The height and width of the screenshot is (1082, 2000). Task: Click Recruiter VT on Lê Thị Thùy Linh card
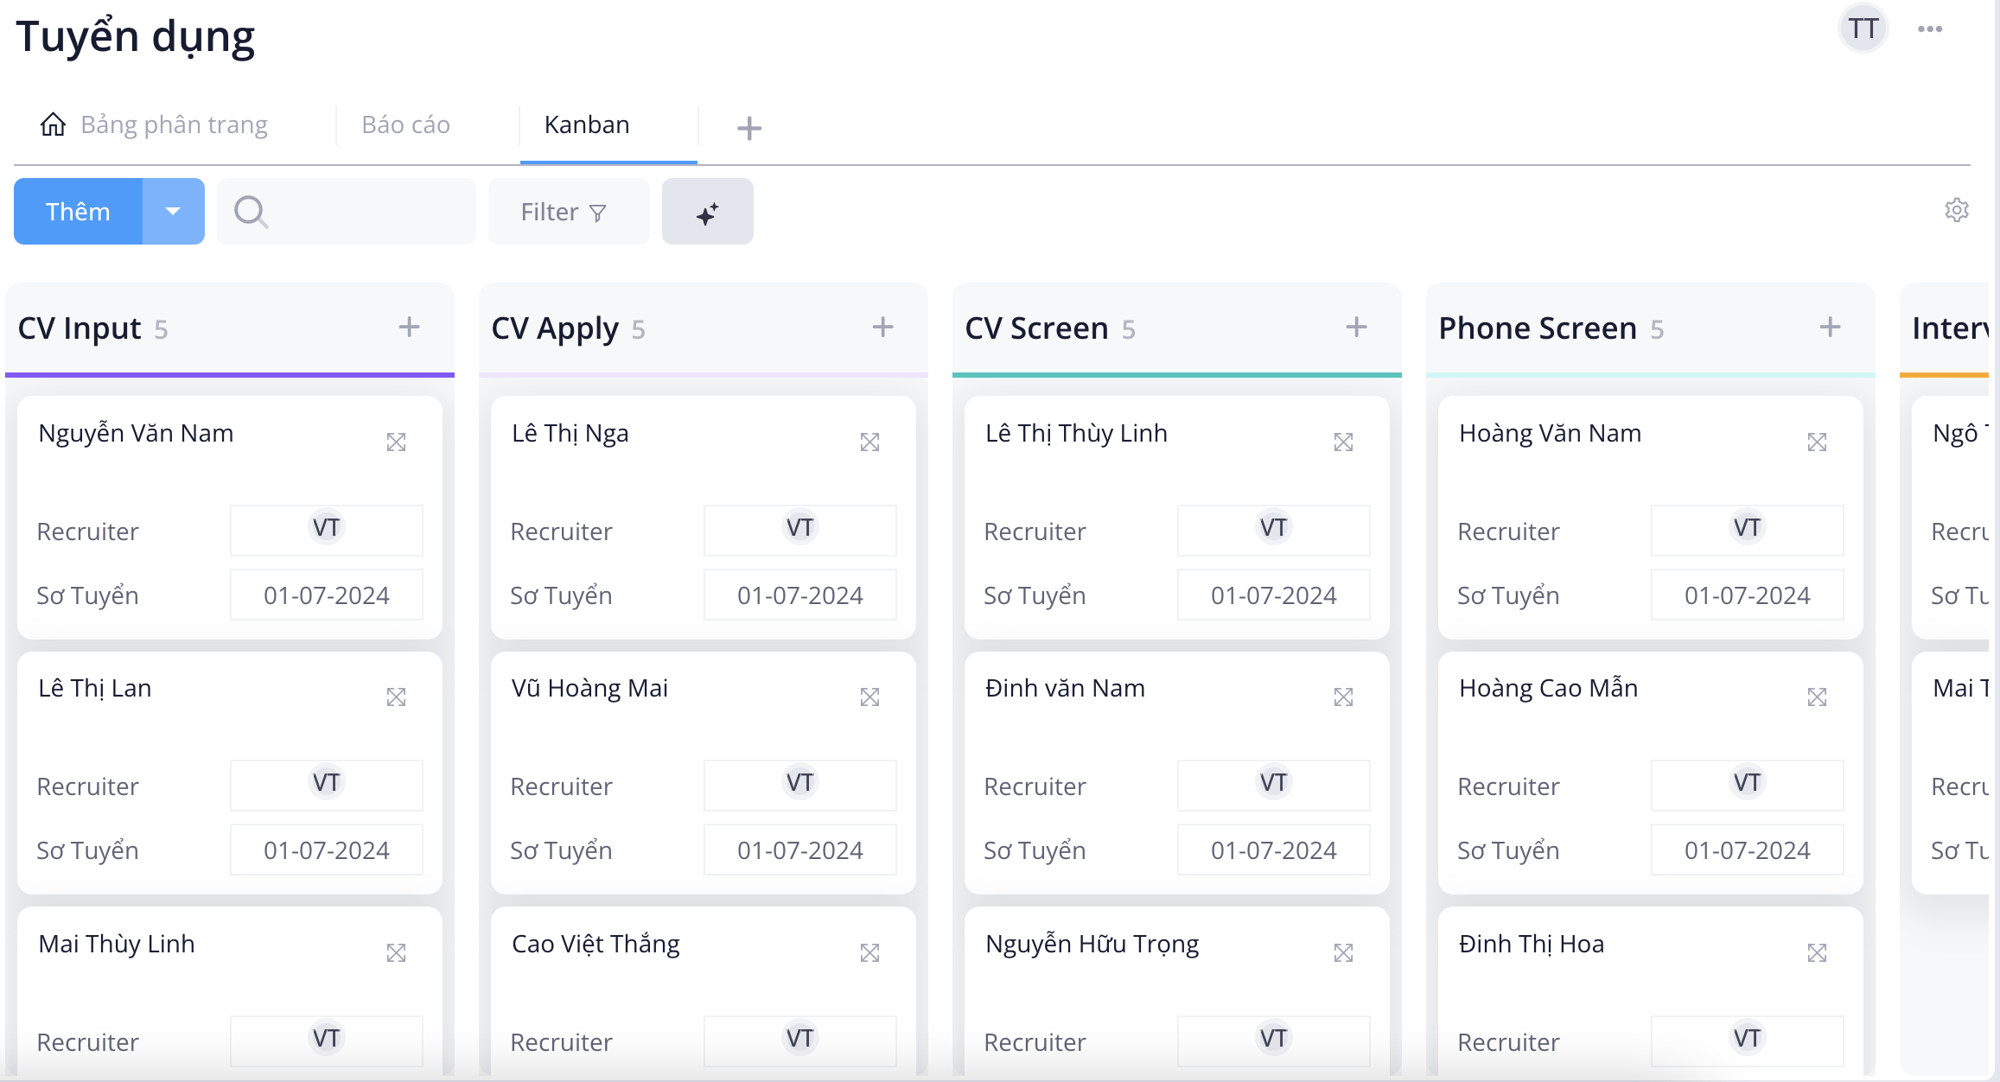pyautogui.click(x=1273, y=529)
